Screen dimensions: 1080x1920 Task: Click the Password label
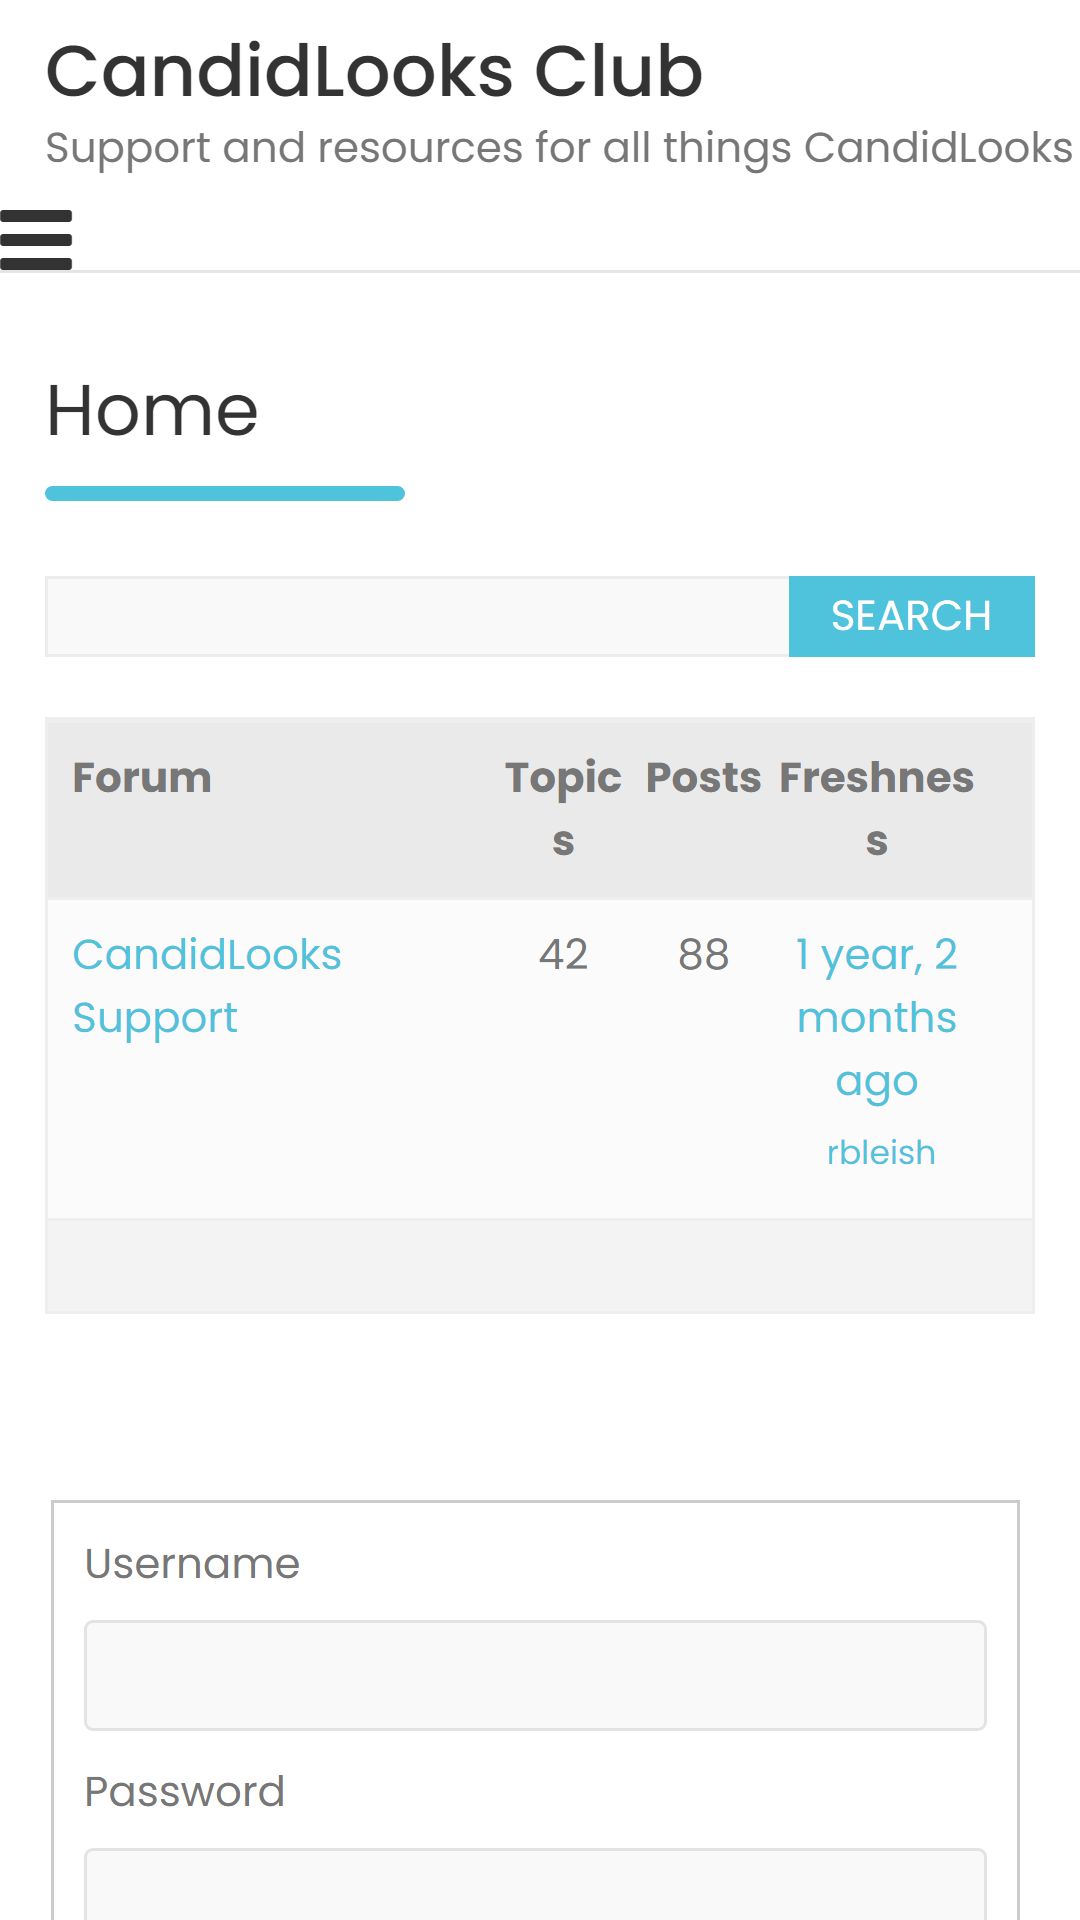[185, 1792]
